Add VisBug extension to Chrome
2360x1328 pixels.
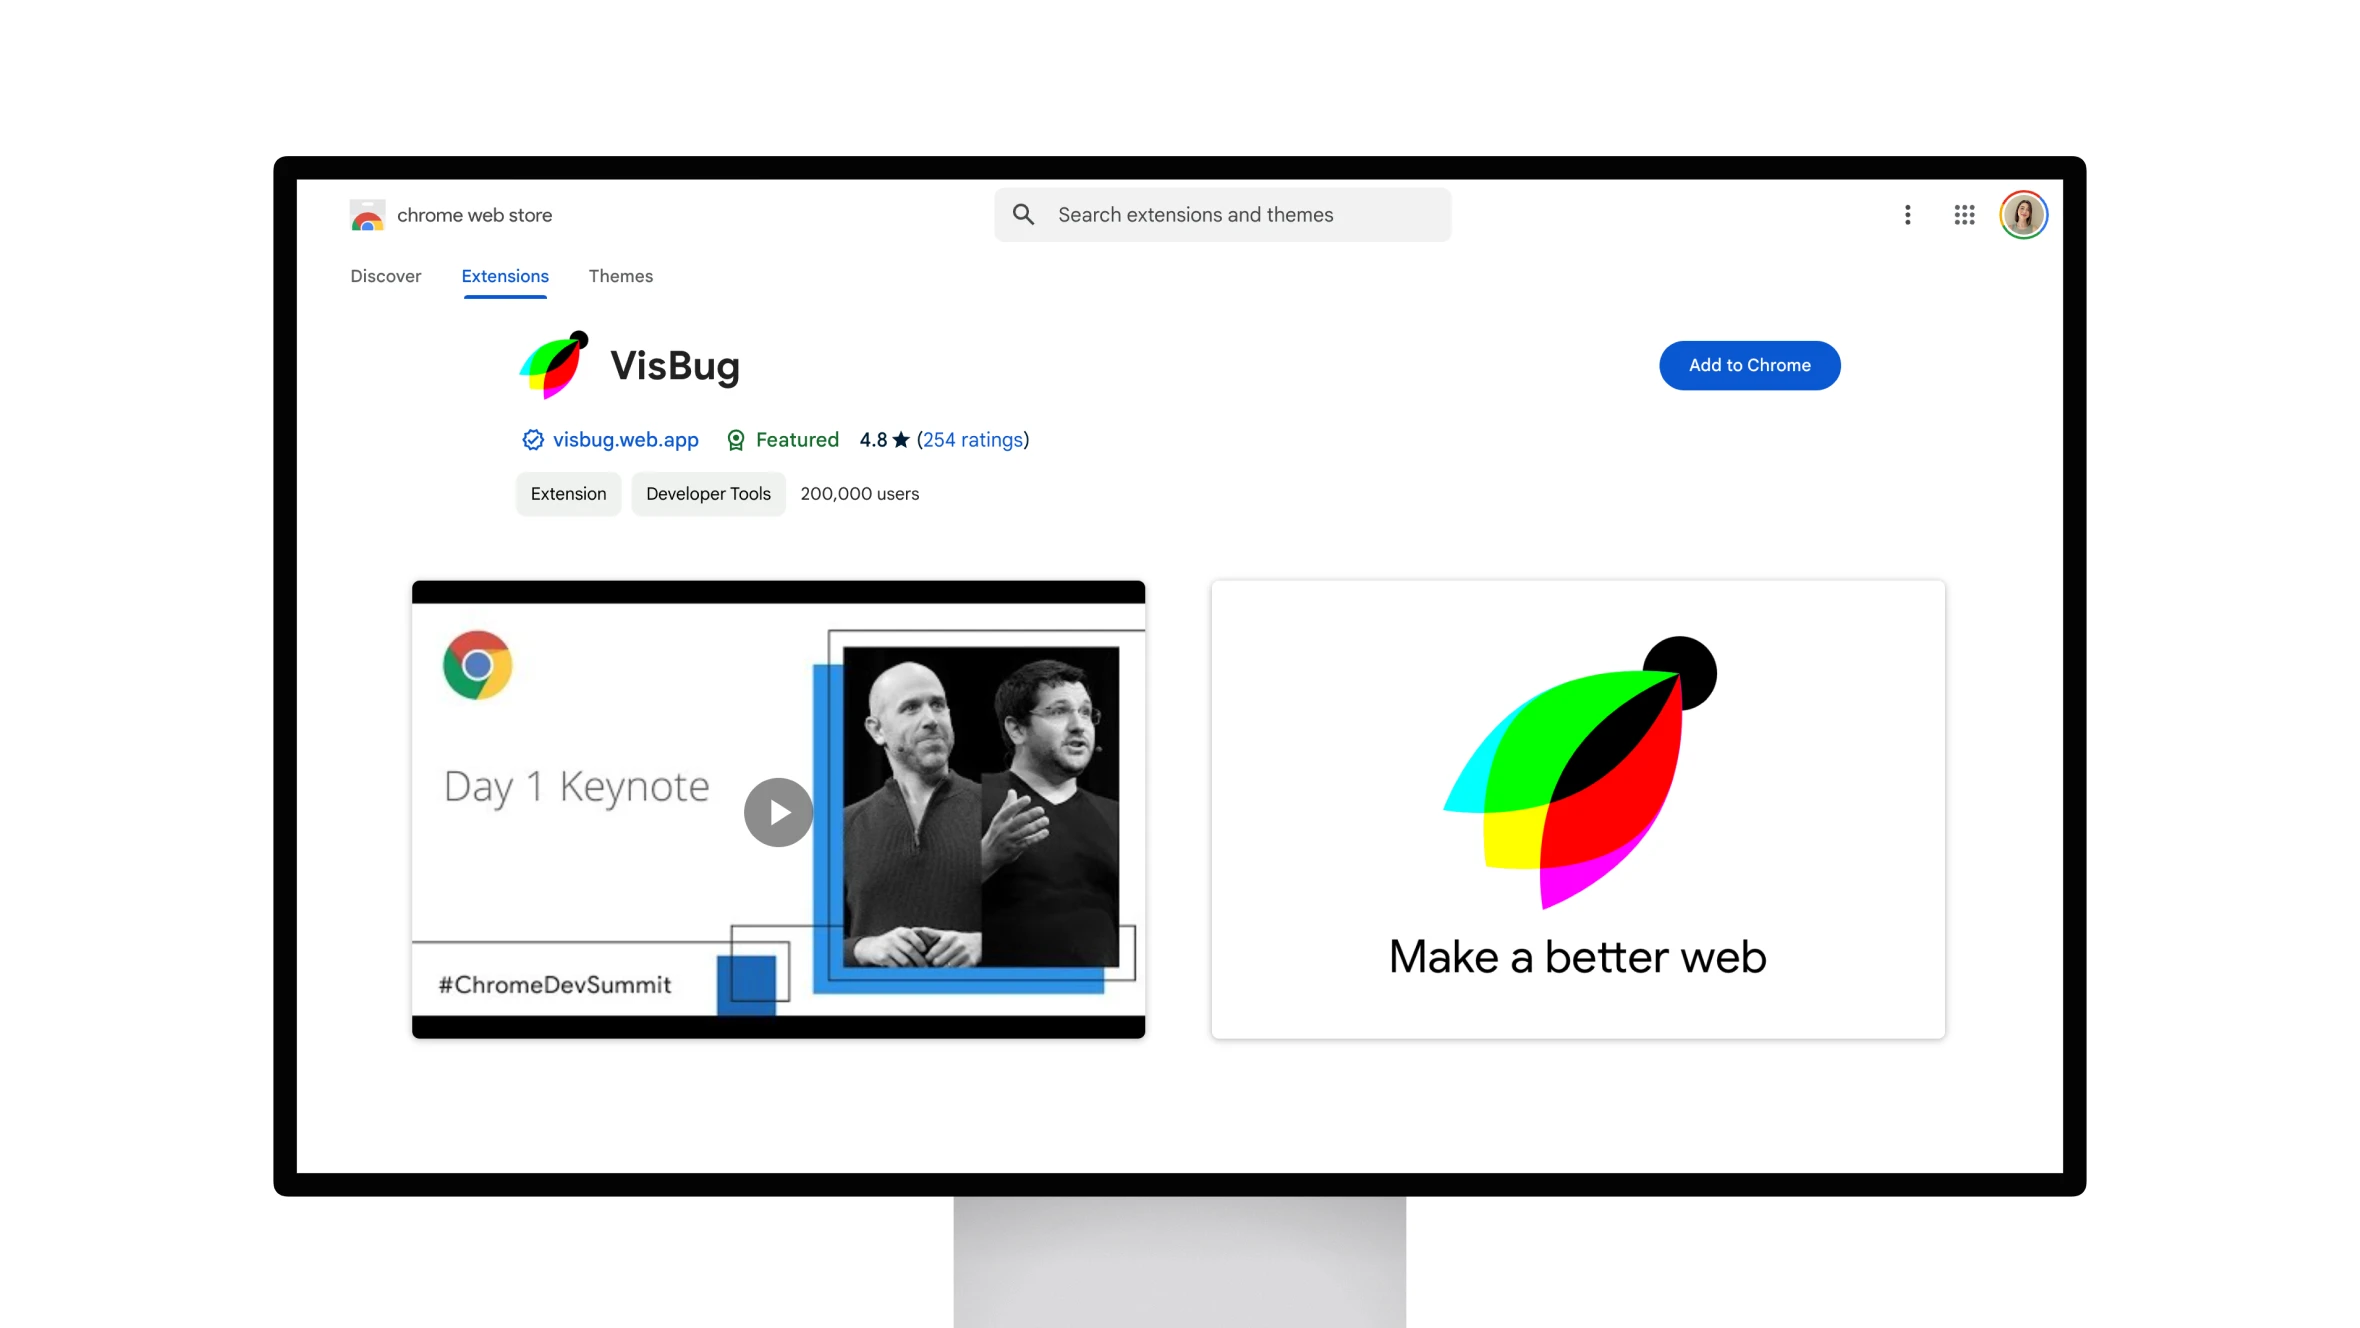click(x=1749, y=365)
